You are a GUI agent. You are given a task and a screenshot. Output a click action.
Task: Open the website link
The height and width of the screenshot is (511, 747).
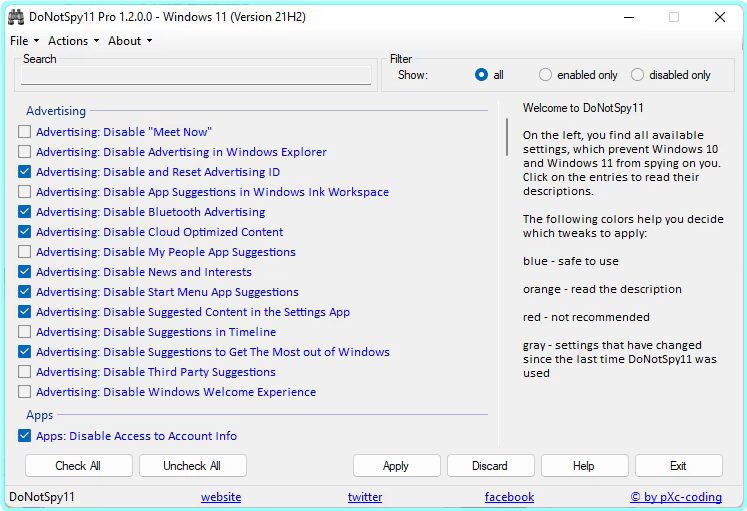tap(221, 497)
